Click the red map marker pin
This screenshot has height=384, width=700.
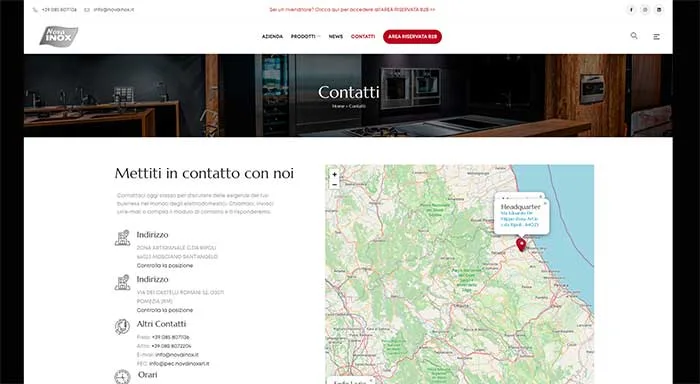tap(521, 244)
